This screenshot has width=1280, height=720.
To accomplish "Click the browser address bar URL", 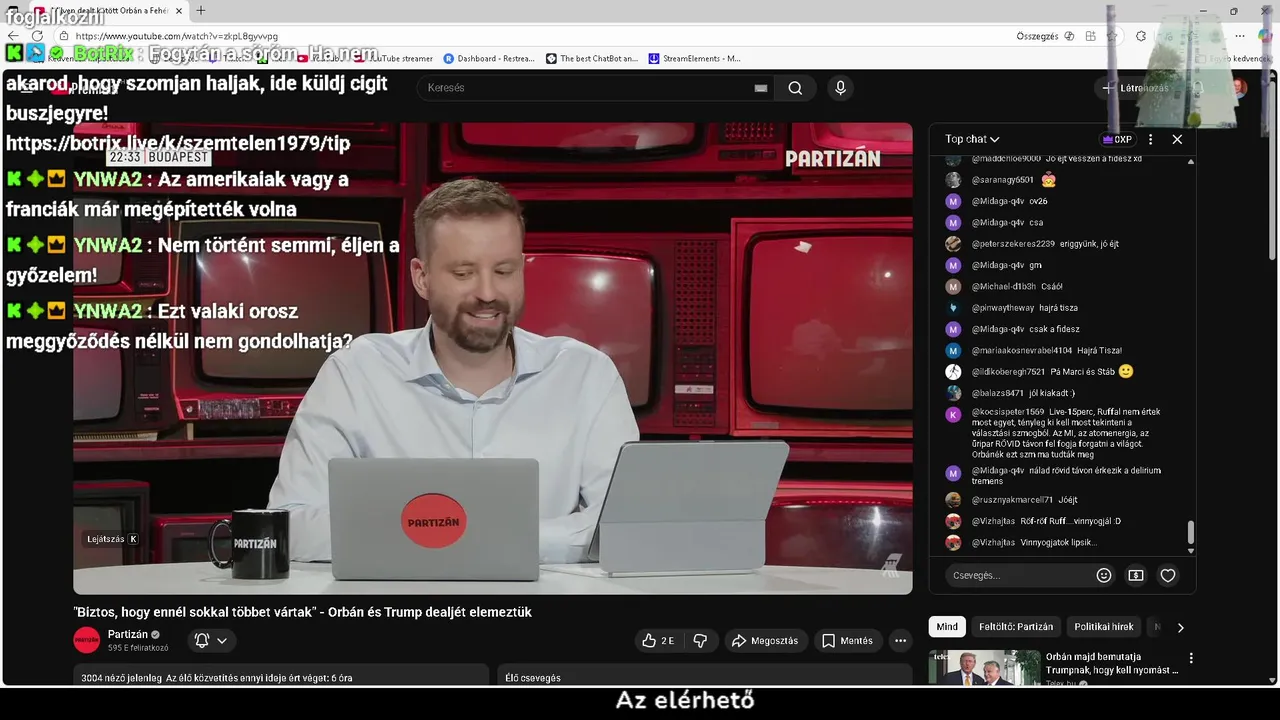I will (x=177, y=36).
